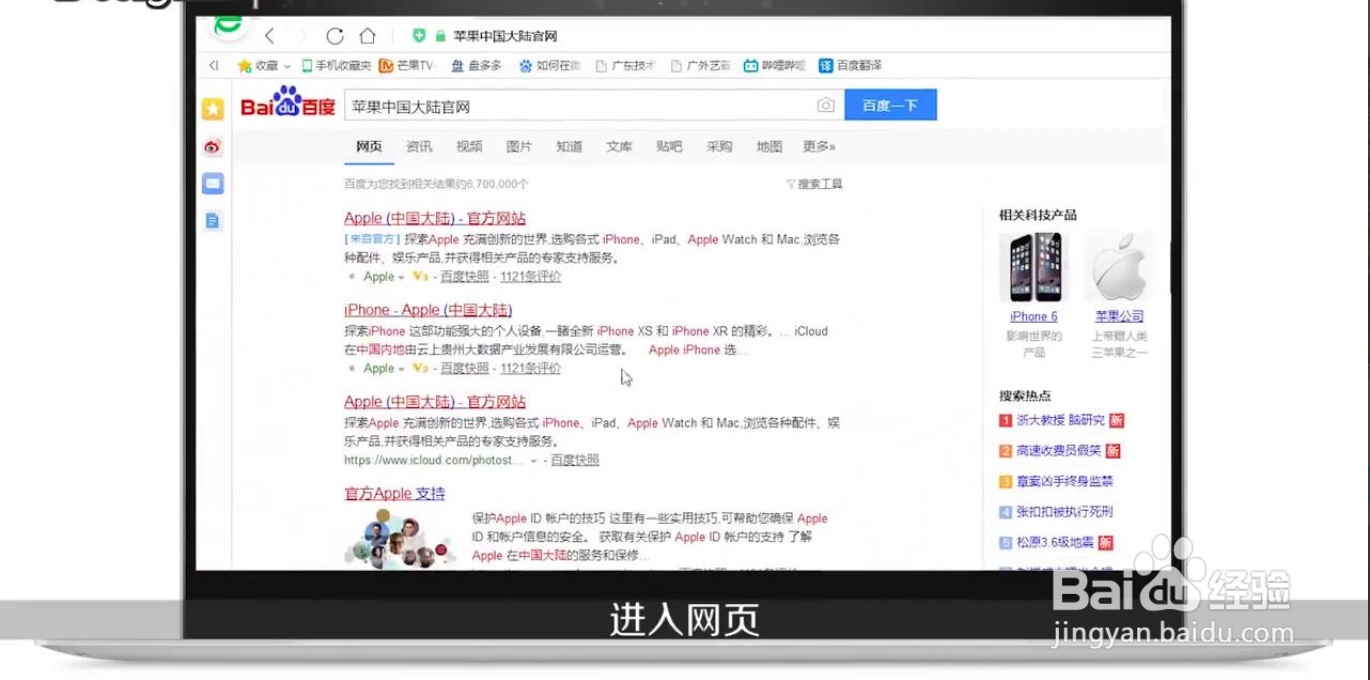Click the browser back arrow

coord(270,36)
